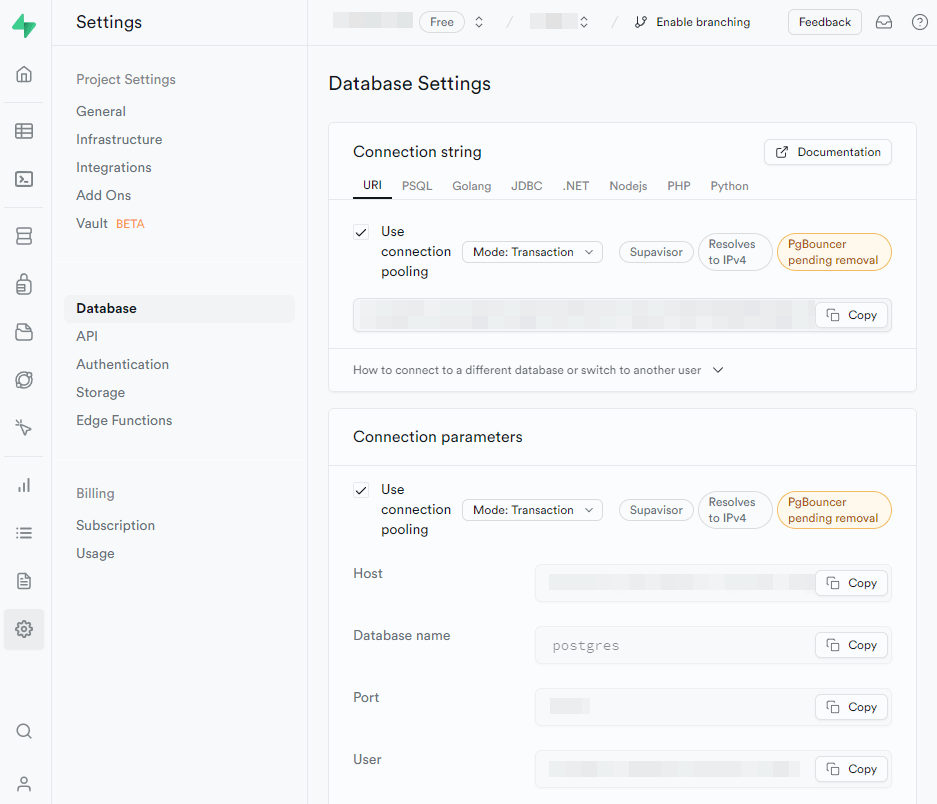The width and height of the screenshot is (937, 804).
Task: Switch to the .NET tab
Action: tap(576, 186)
